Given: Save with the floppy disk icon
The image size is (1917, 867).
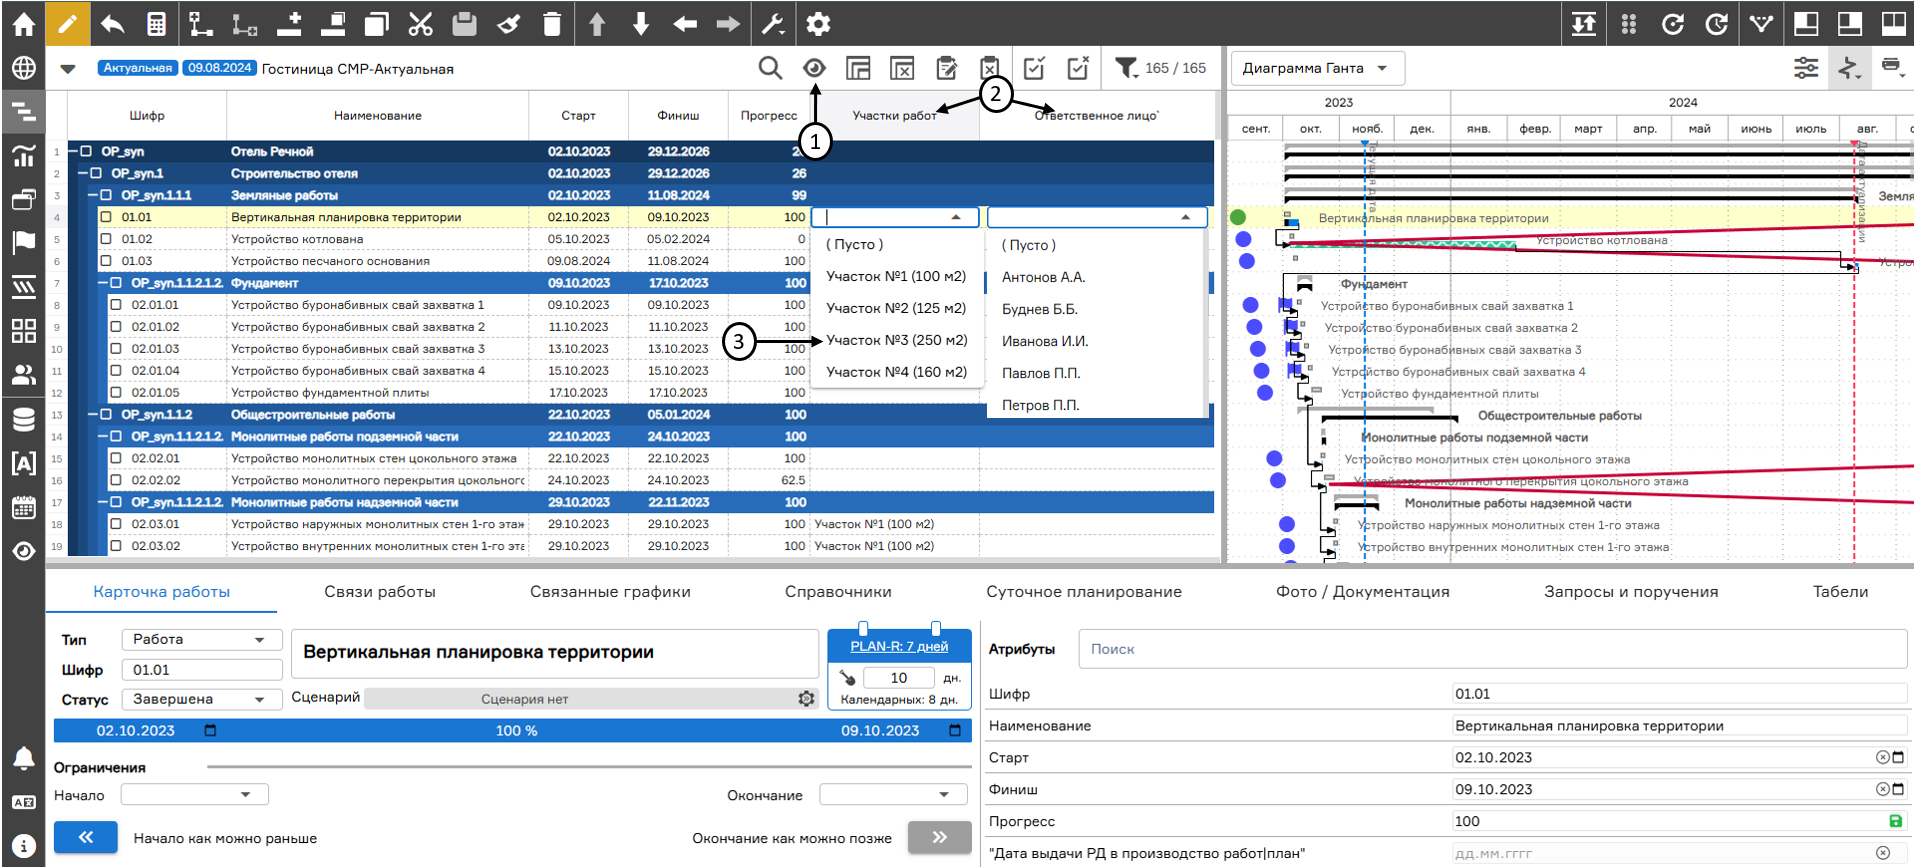Looking at the screenshot, I should tap(465, 24).
